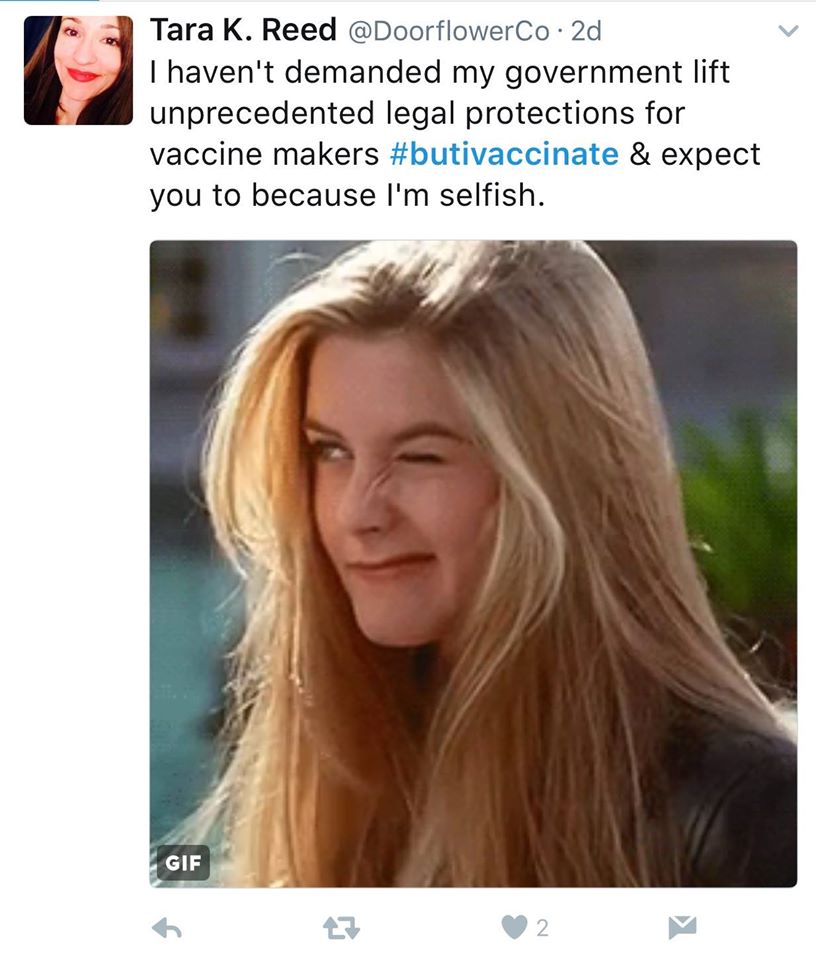
Task: Retweet this post with the retweet icon
Action: [x=341, y=928]
